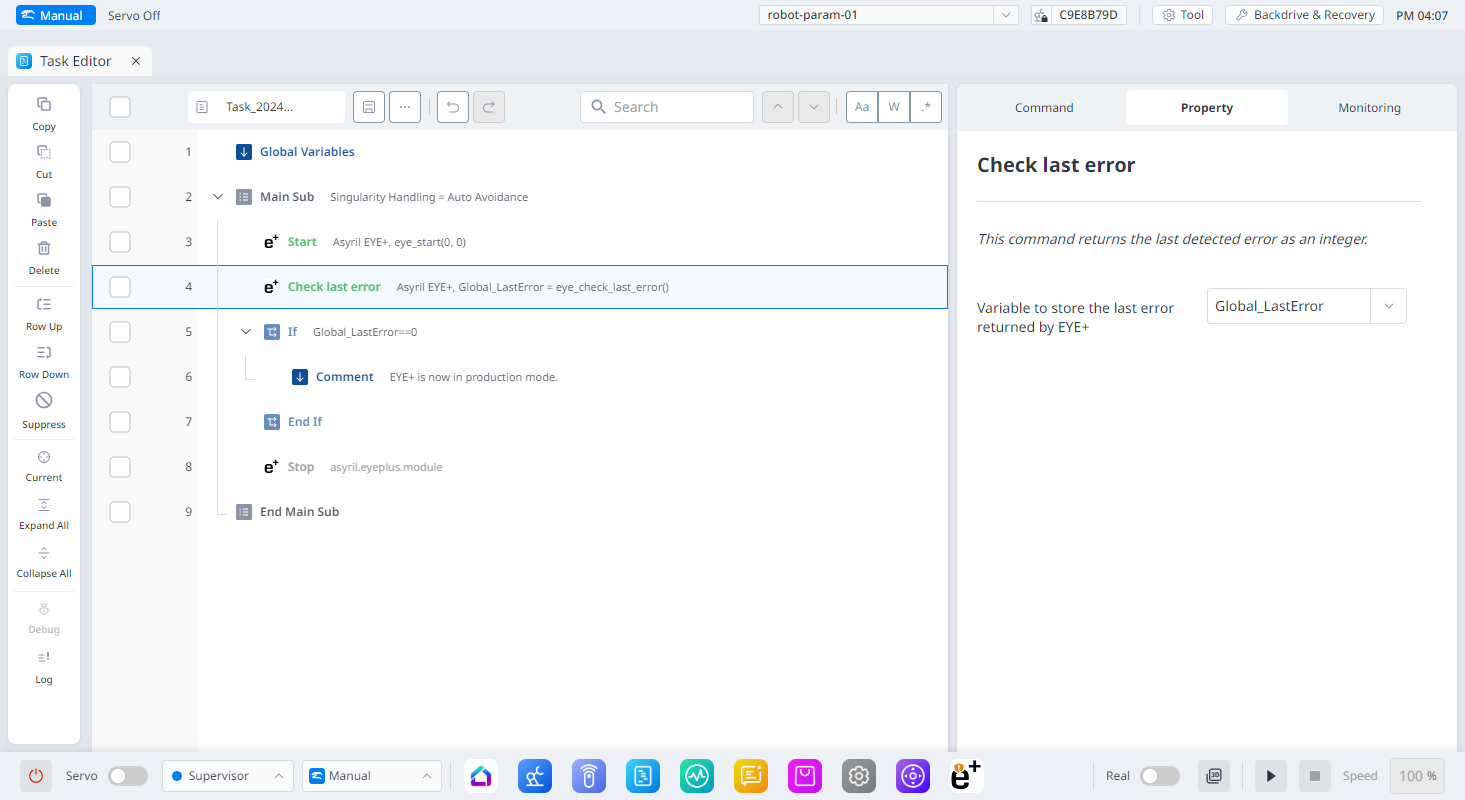Move the command with Row Down

(44, 352)
